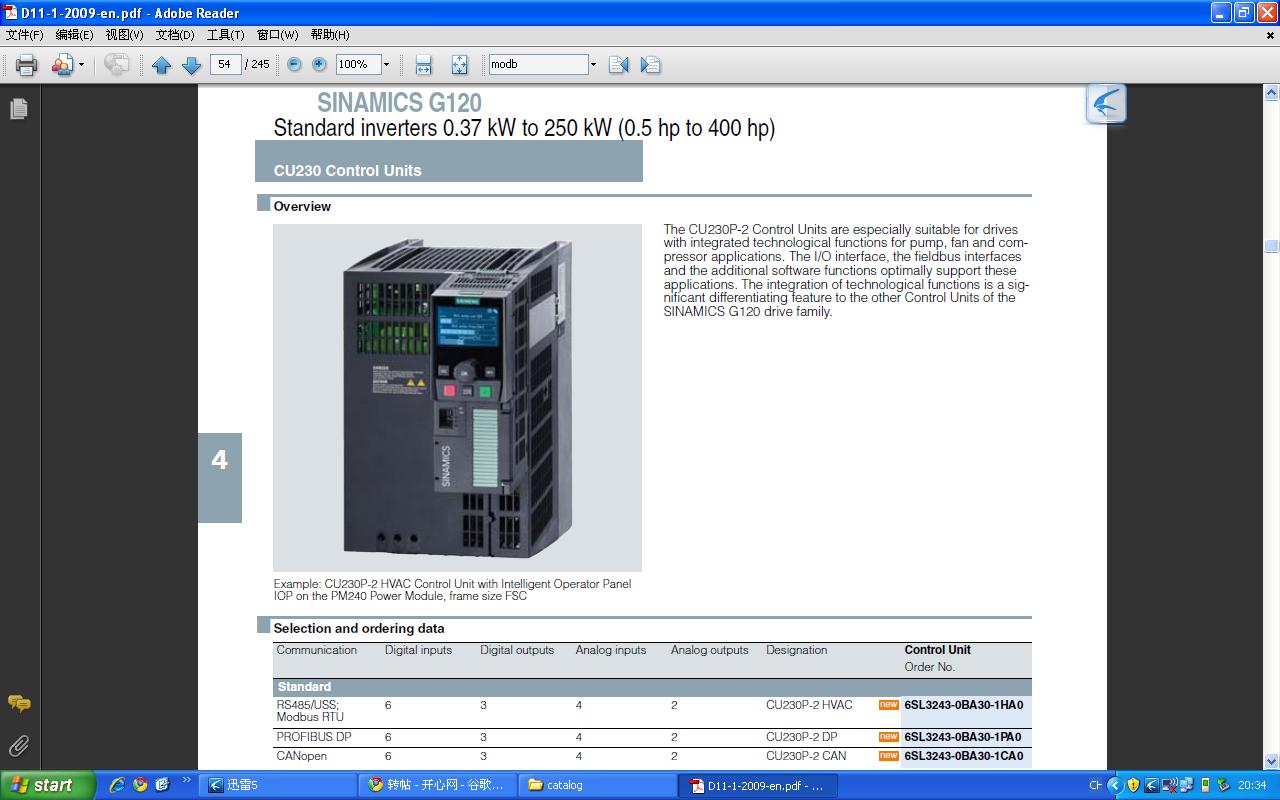Click the third quick launch icon

click(162, 785)
